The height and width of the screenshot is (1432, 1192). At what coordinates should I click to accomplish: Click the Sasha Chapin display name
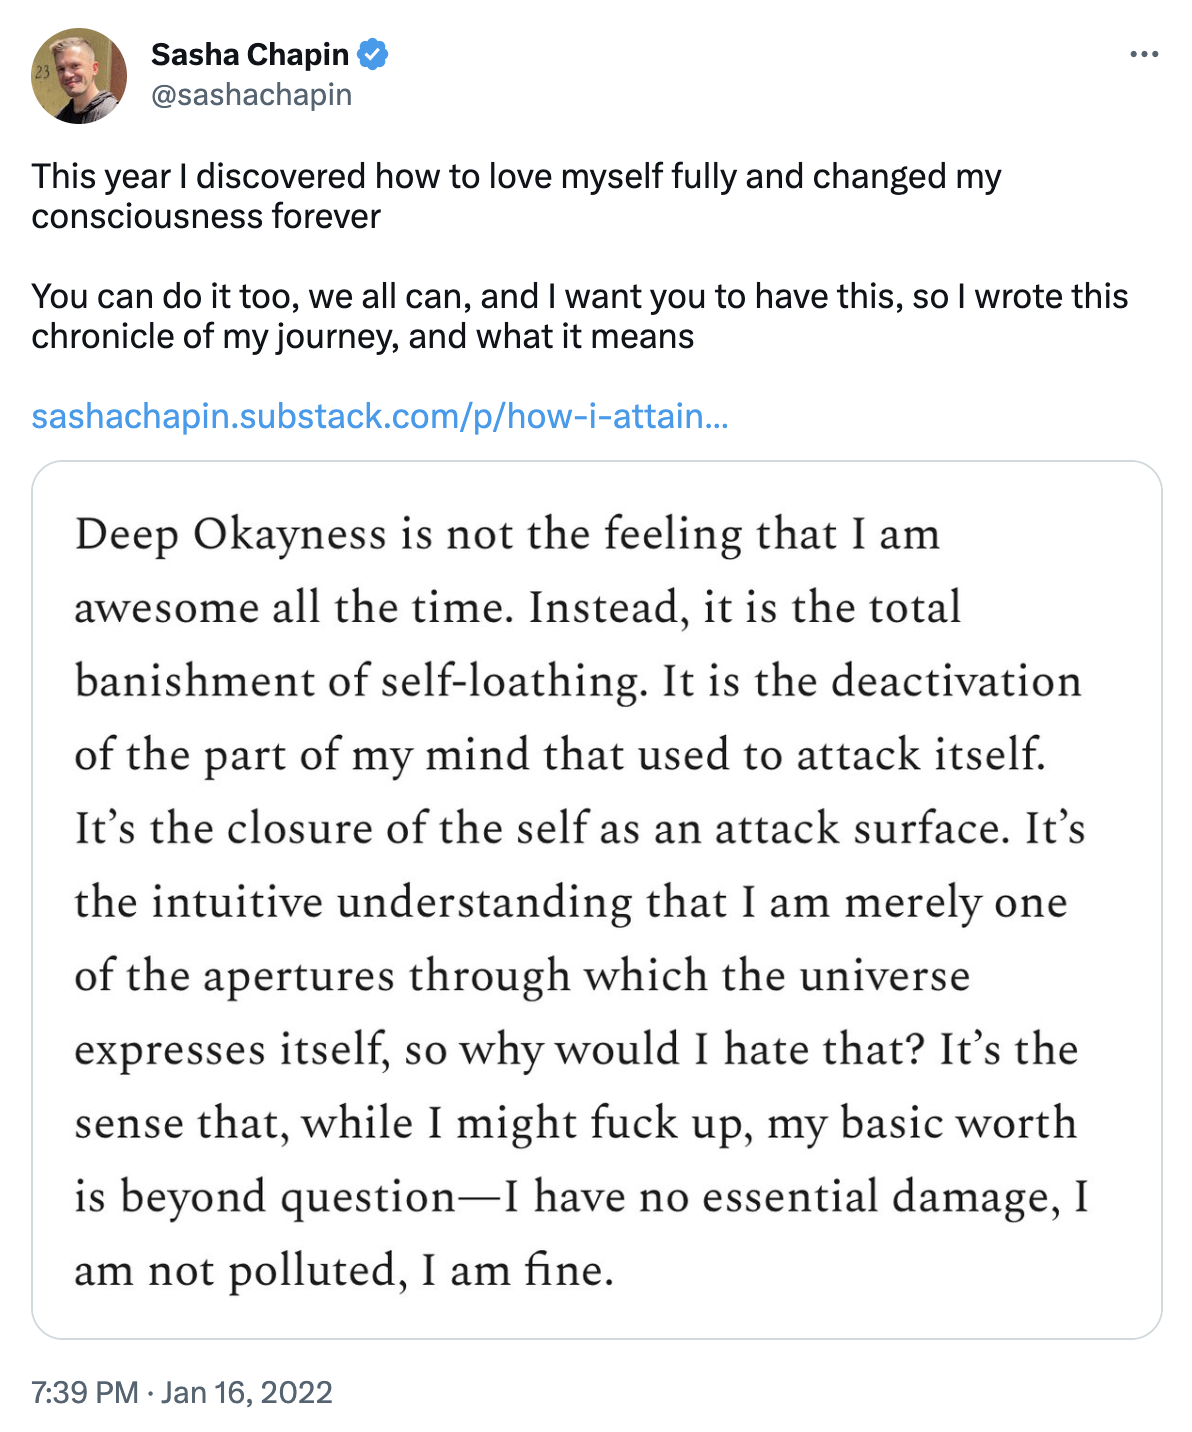click(250, 54)
